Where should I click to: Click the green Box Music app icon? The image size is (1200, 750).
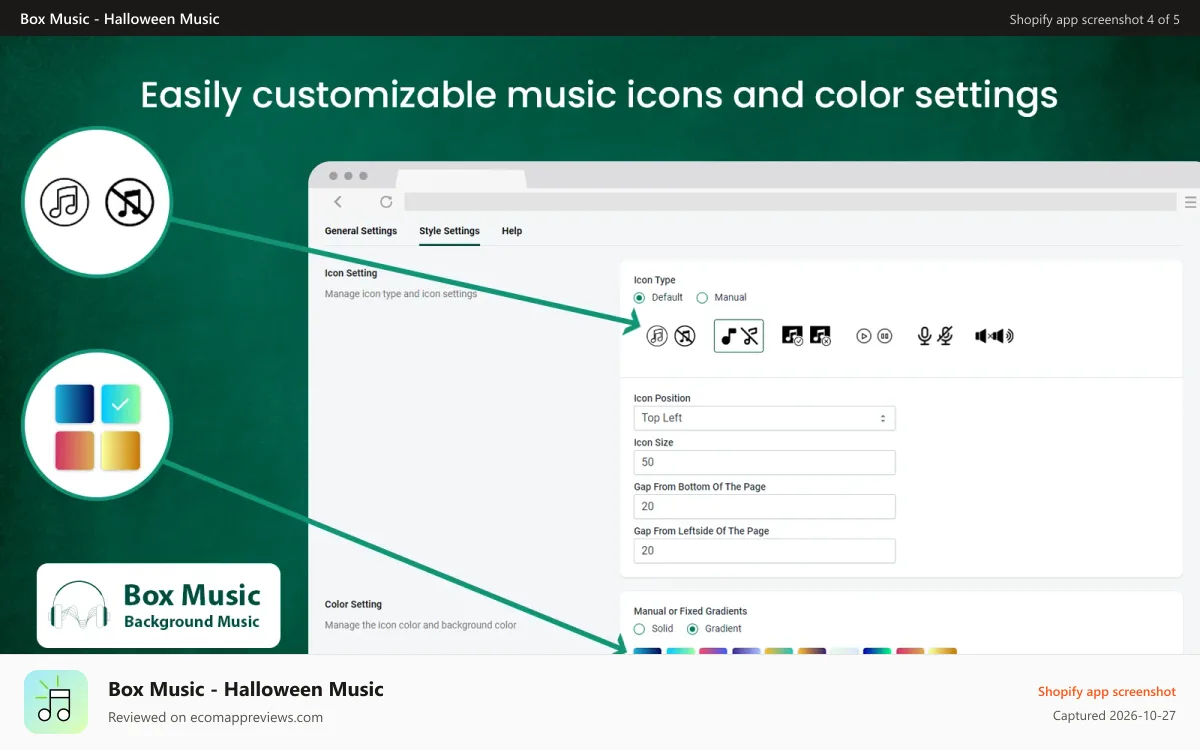56,702
